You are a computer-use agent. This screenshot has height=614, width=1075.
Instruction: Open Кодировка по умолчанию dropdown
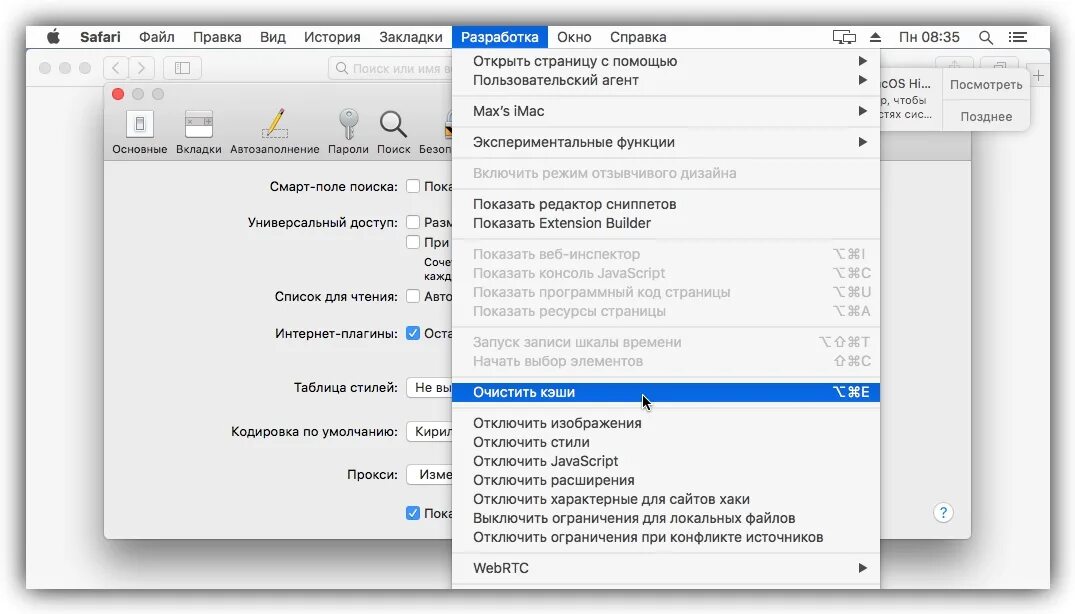[x=429, y=432]
